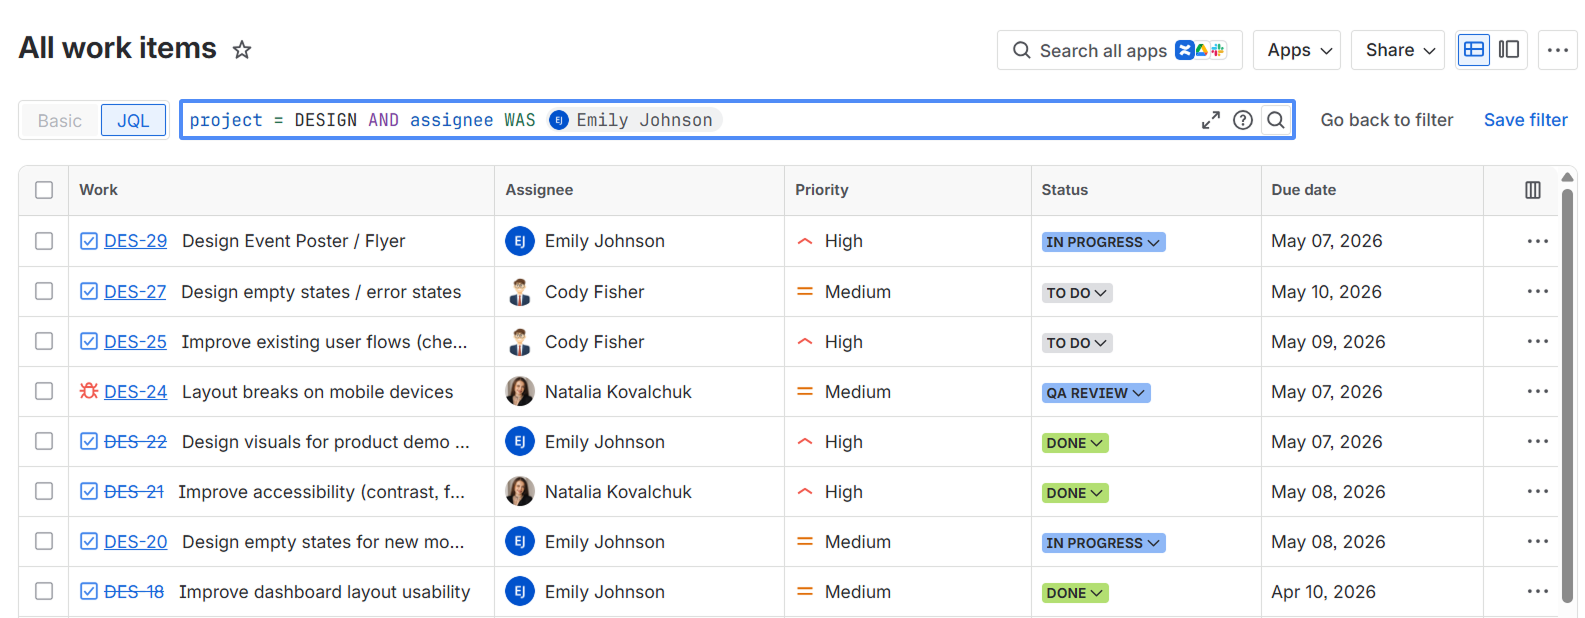
Task: Select the JQL mode tab
Action: tap(133, 121)
